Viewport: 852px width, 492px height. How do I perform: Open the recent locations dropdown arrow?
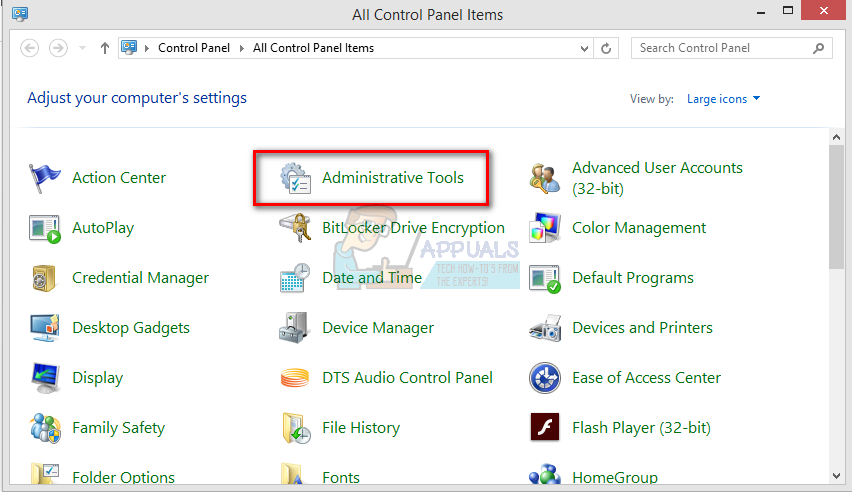point(83,48)
